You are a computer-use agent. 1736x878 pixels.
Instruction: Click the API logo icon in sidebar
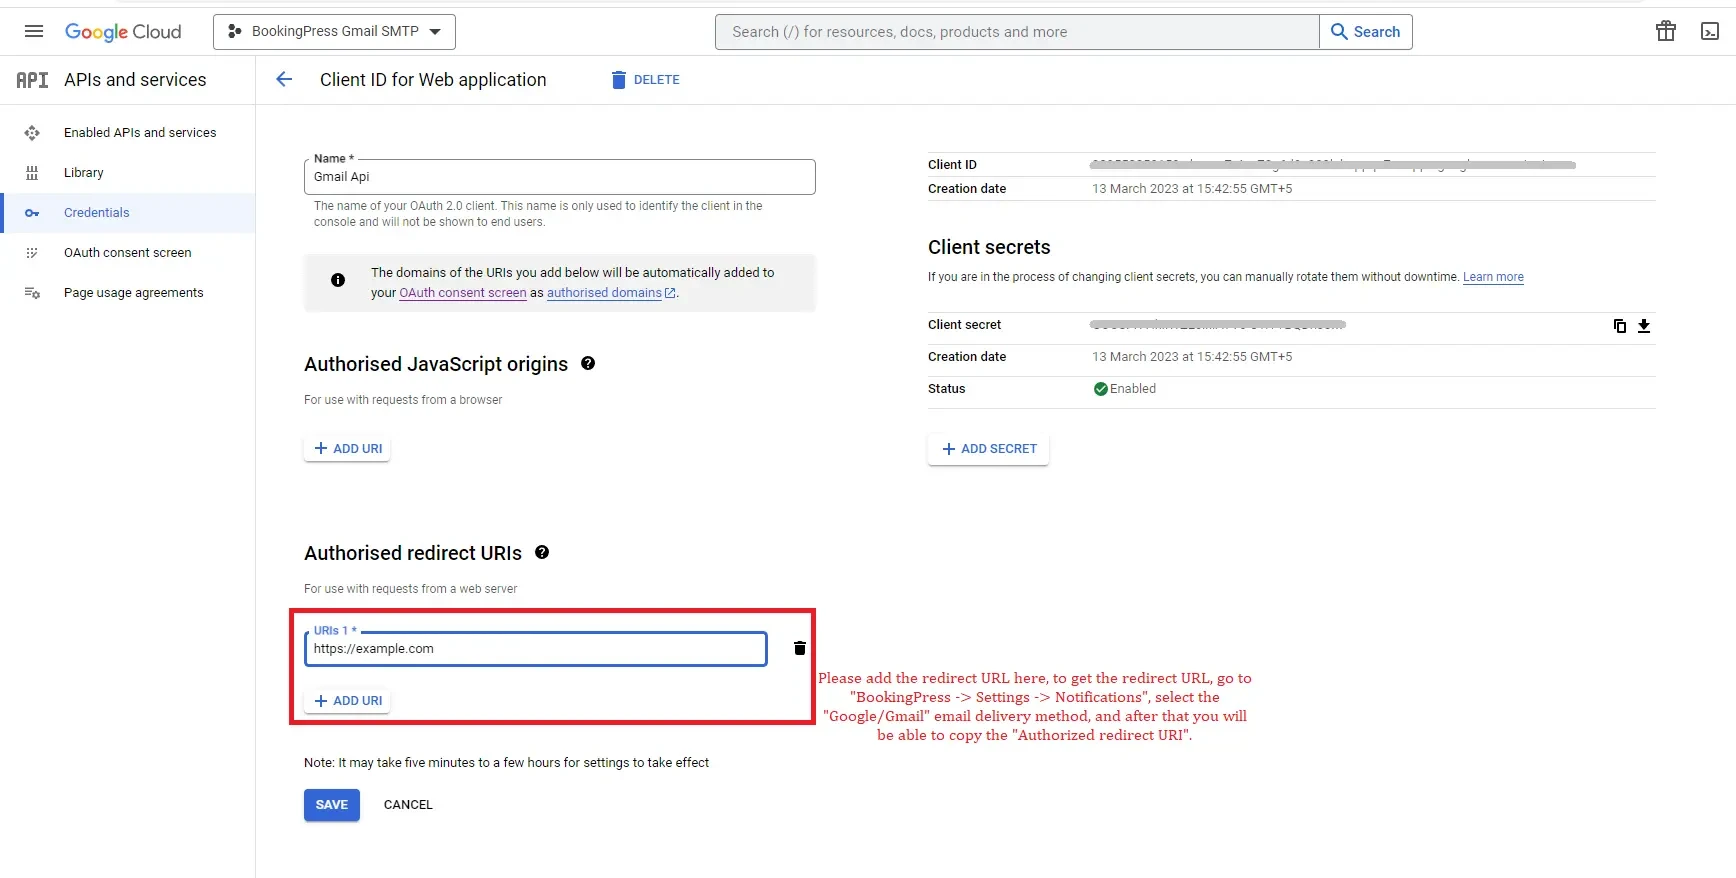[x=32, y=80]
